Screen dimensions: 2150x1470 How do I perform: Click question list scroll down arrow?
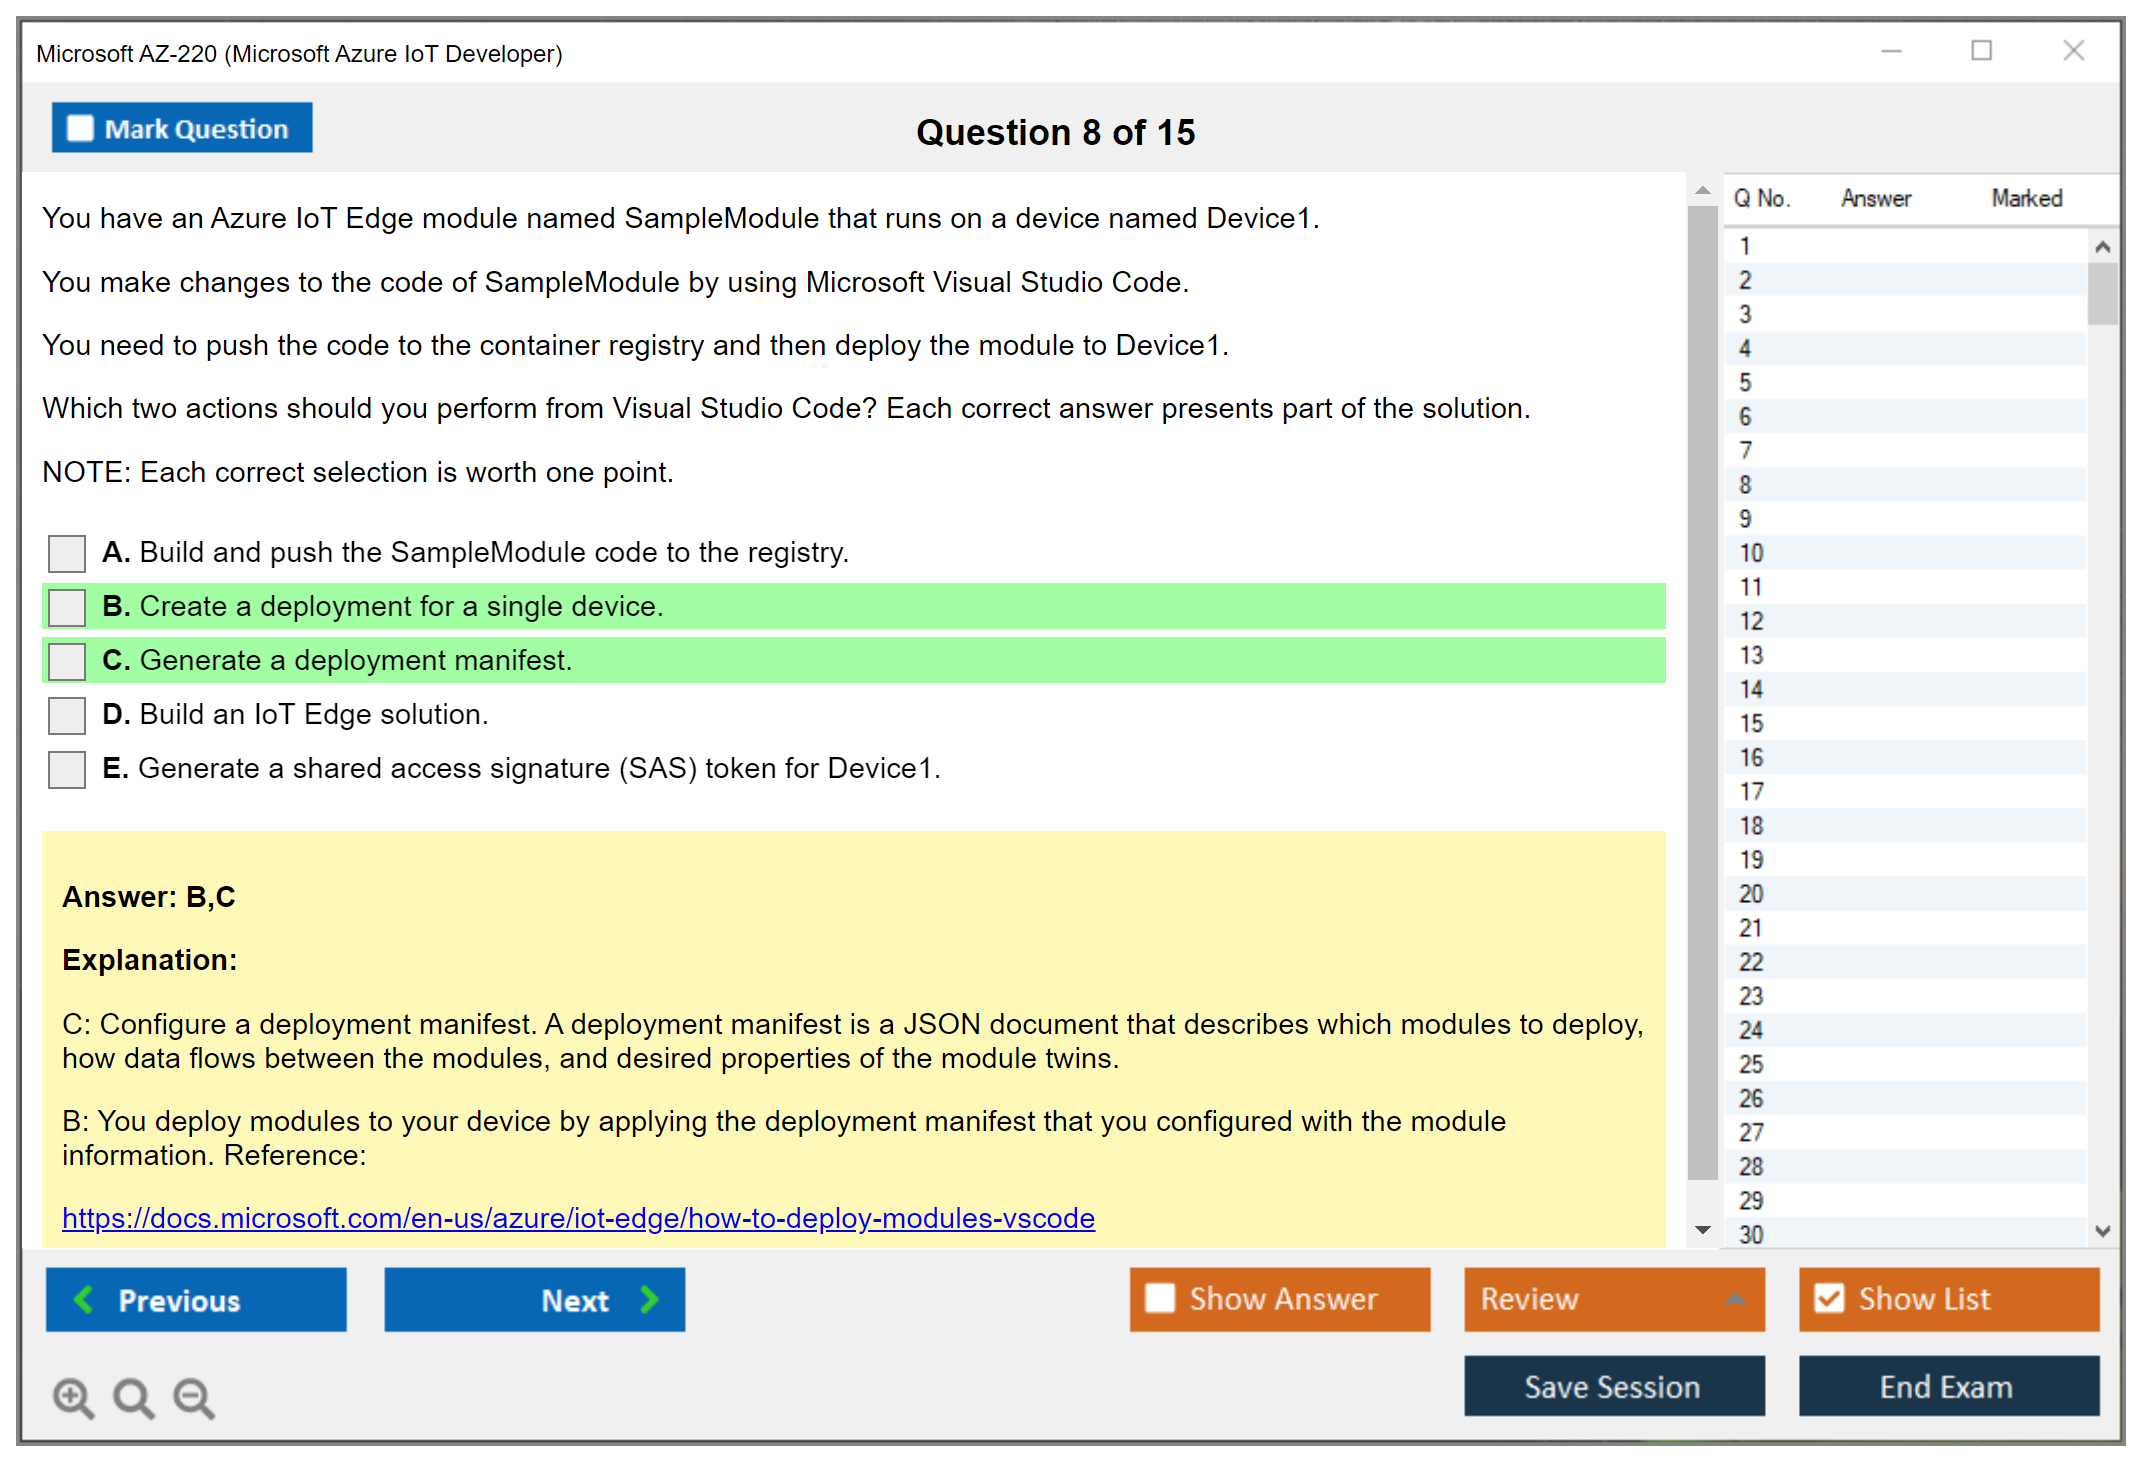pyautogui.click(x=2102, y=1231)
